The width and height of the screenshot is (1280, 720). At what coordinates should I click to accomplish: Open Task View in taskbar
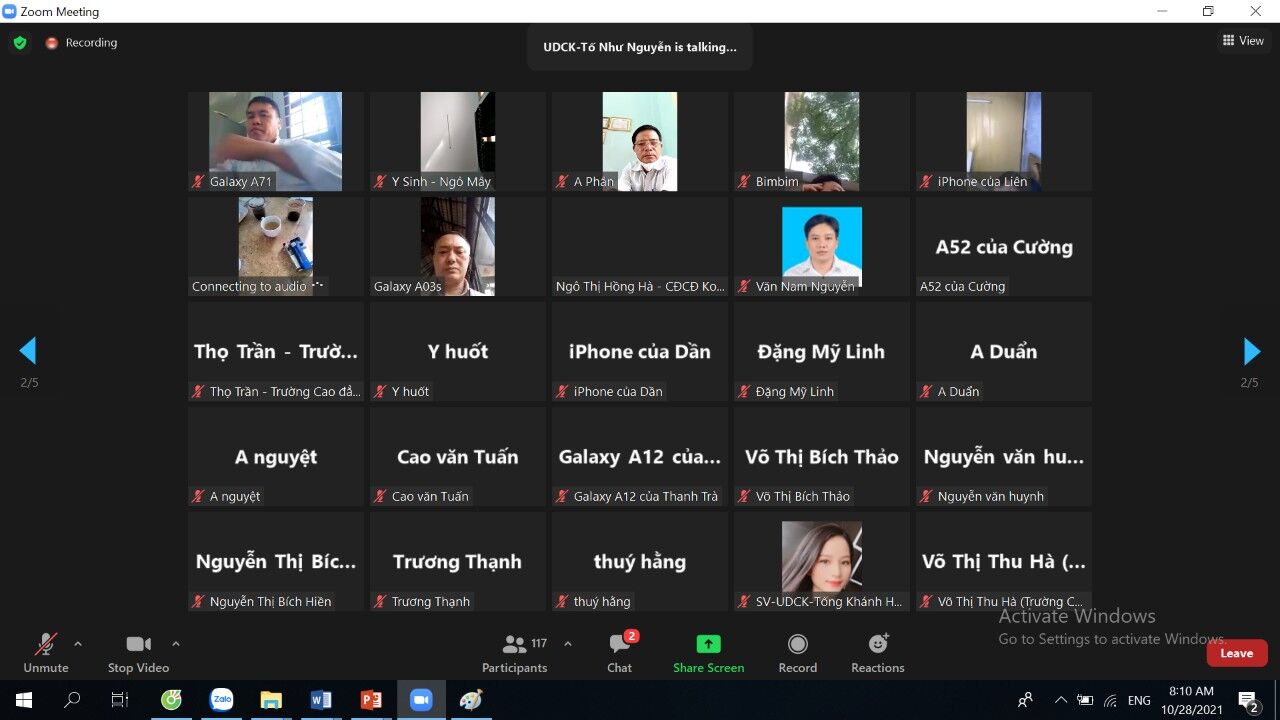[x=120, y=700]
